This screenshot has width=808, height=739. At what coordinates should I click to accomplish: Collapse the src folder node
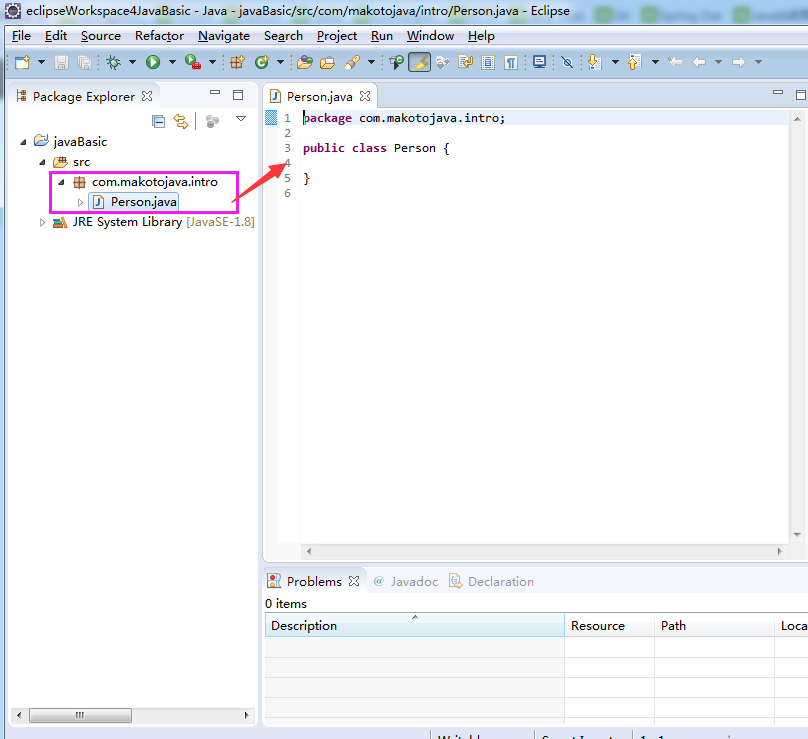[43, 162]
